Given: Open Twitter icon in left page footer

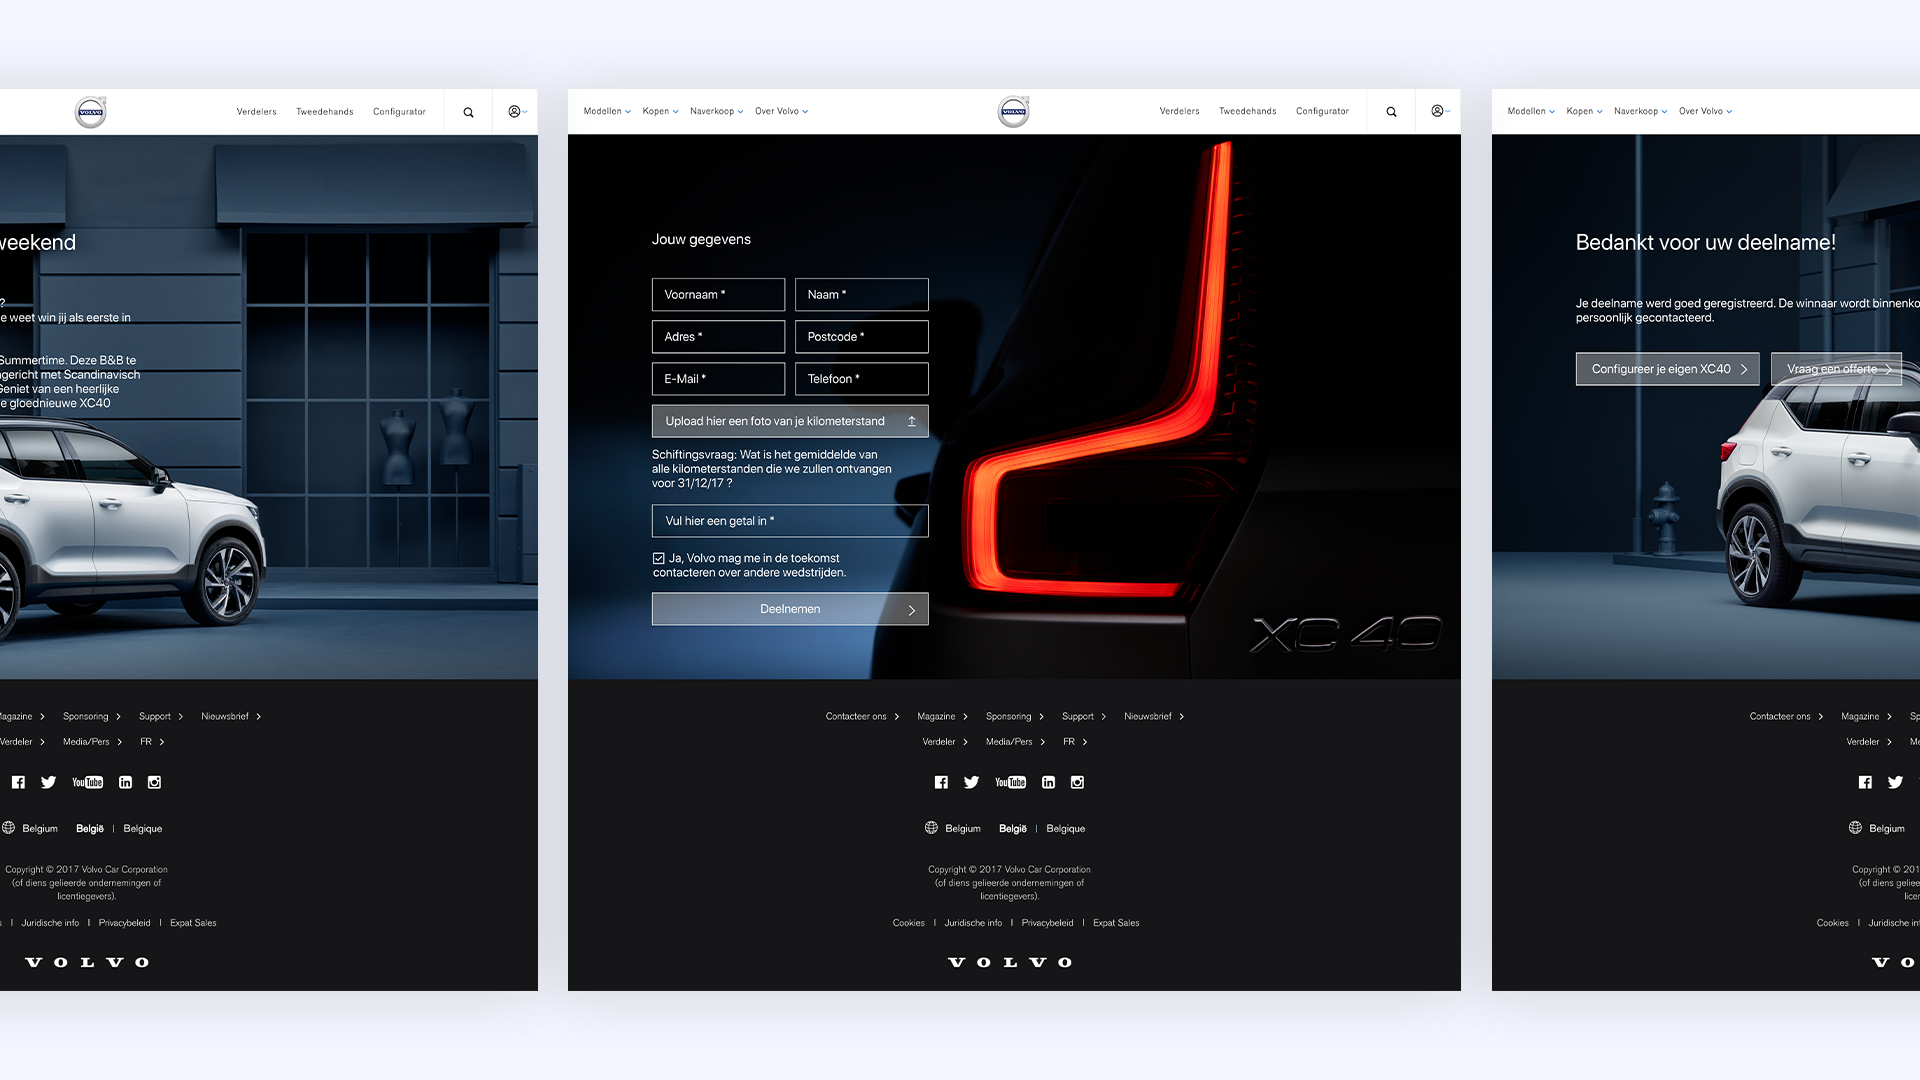Looking at the screenshot, I should pos(48,782).
